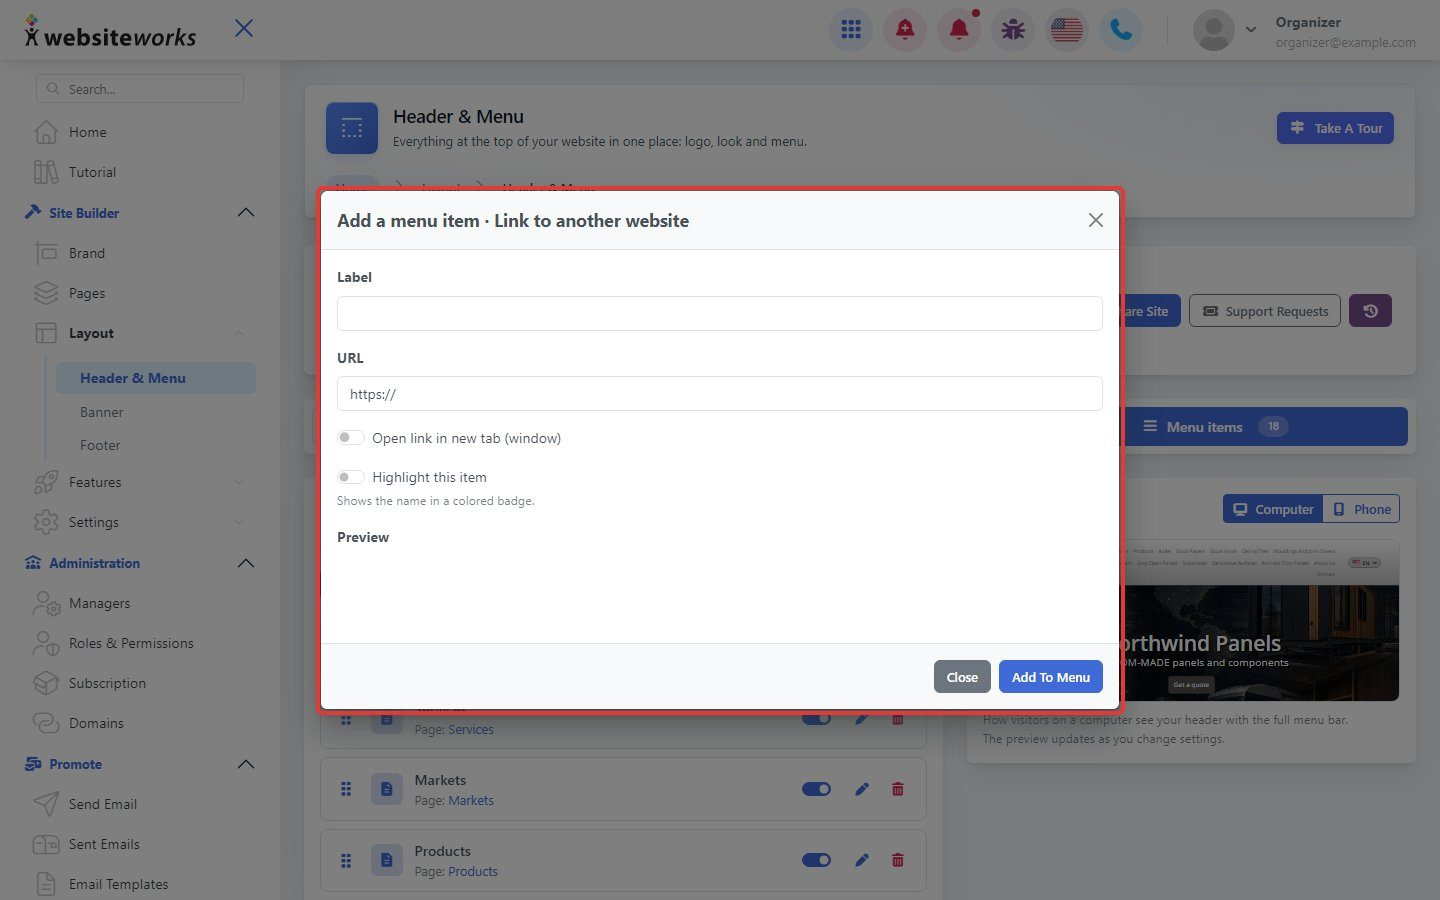The width and height of the screenshot is (1440, 900).
Task: Click the URL input field
Action: click(x=720, y=394)
